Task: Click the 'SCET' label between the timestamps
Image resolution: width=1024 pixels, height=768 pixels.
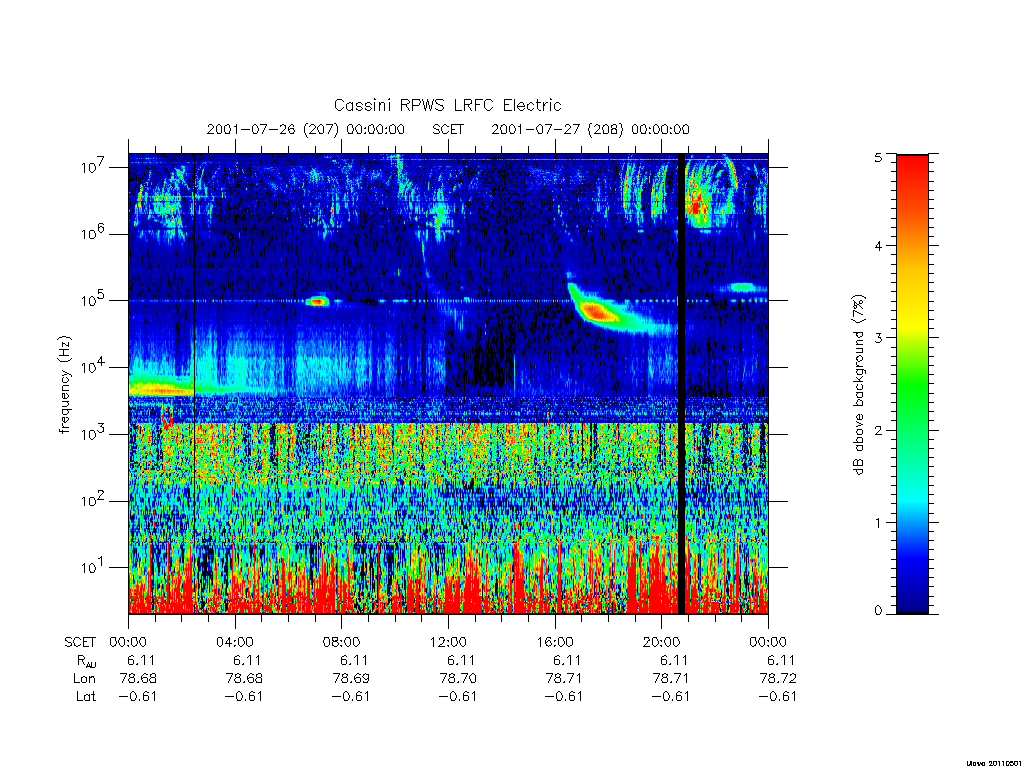Action: coord(448,129)
